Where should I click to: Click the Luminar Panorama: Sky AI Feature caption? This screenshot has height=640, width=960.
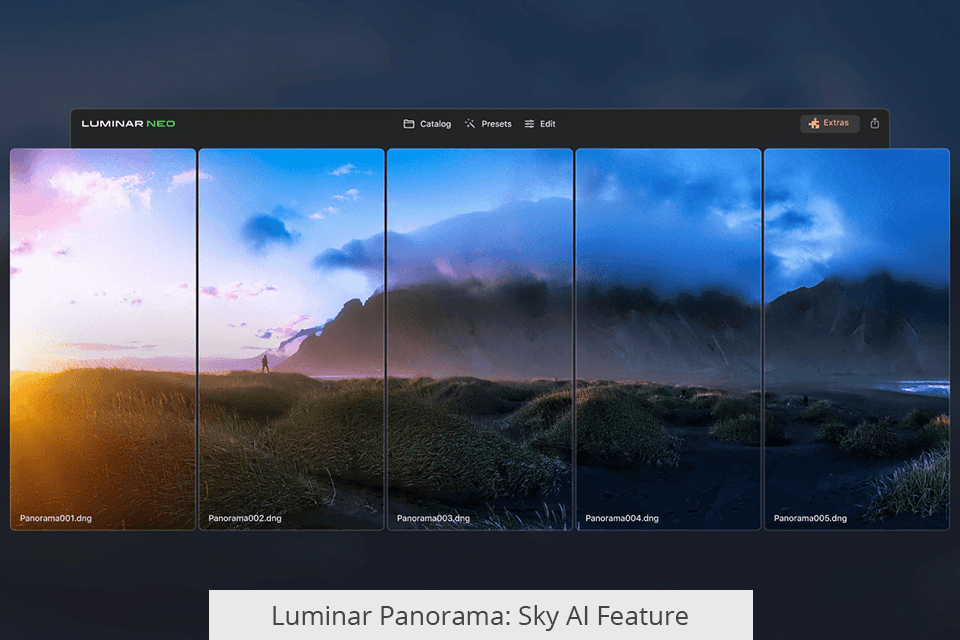point(481,616)
